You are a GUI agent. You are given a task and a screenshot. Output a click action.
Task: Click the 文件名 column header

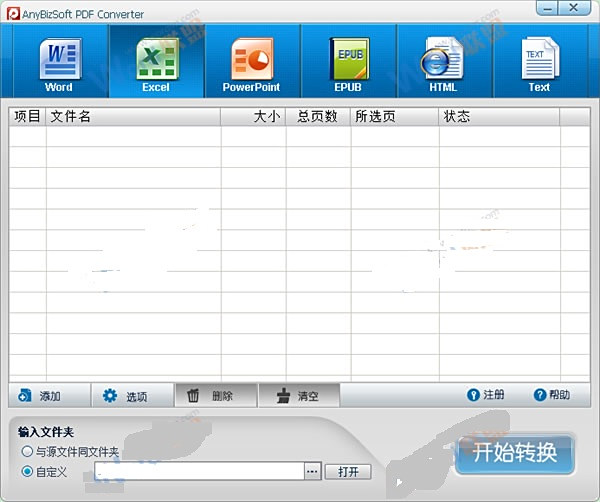click(x=133, y=116)
